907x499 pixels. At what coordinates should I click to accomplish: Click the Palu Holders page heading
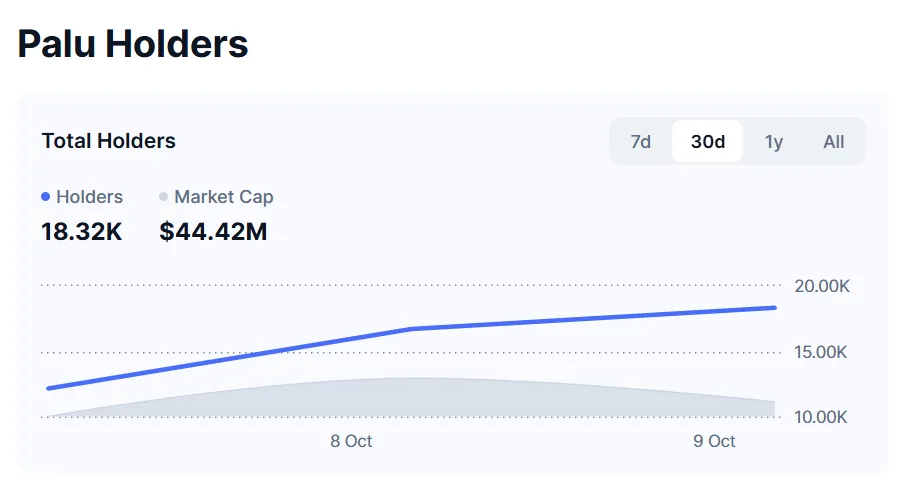(133, 44)
